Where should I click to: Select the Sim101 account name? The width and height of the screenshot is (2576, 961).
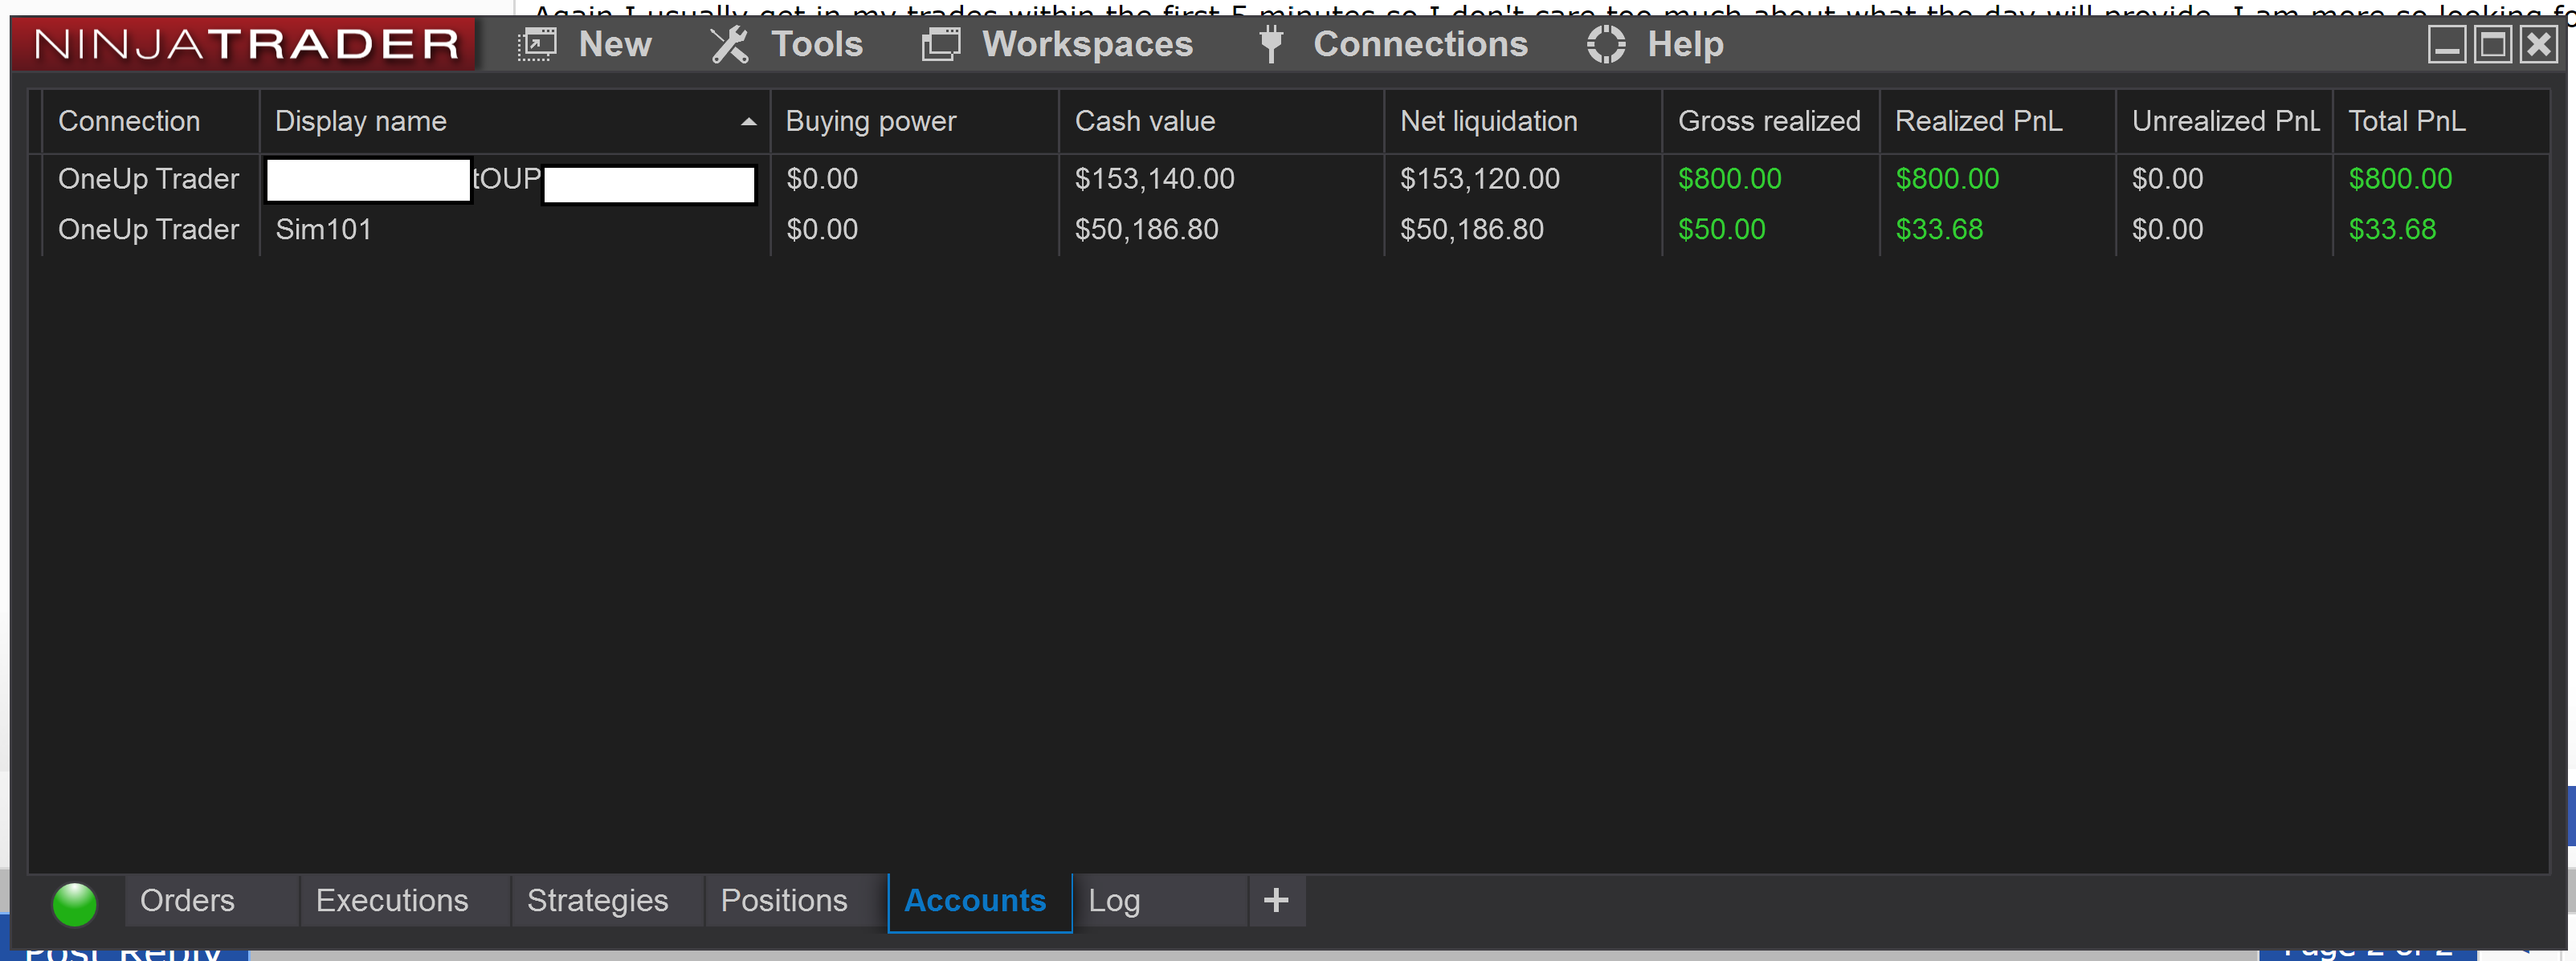[x=323, y=230]
